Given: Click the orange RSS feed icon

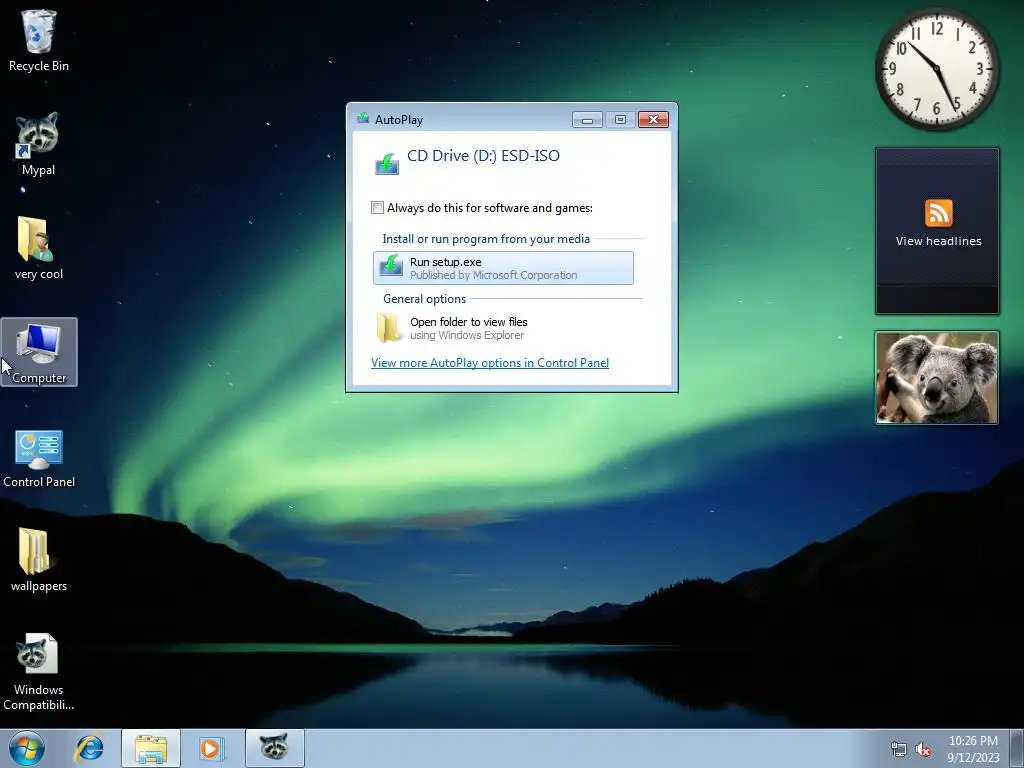Looking at the screenshot, I should [938, 213].
